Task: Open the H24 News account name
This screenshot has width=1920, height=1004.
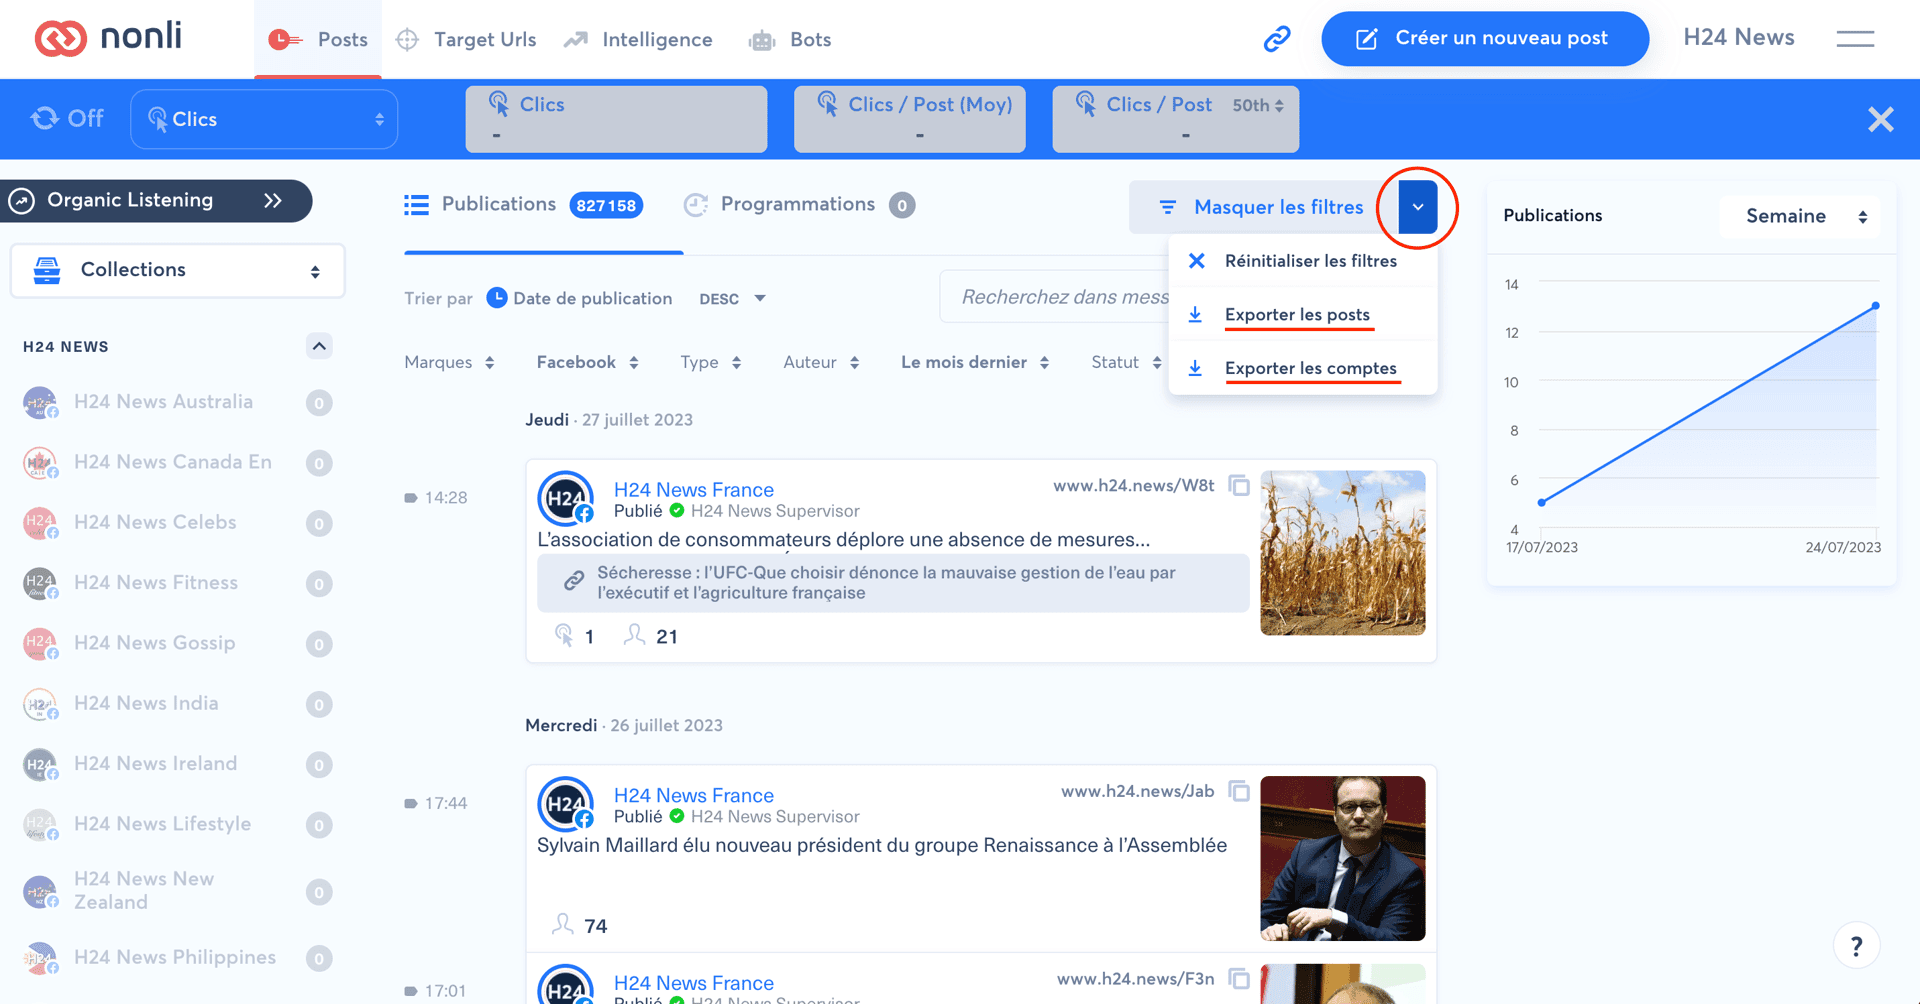Action: (x=1738, y=38)
